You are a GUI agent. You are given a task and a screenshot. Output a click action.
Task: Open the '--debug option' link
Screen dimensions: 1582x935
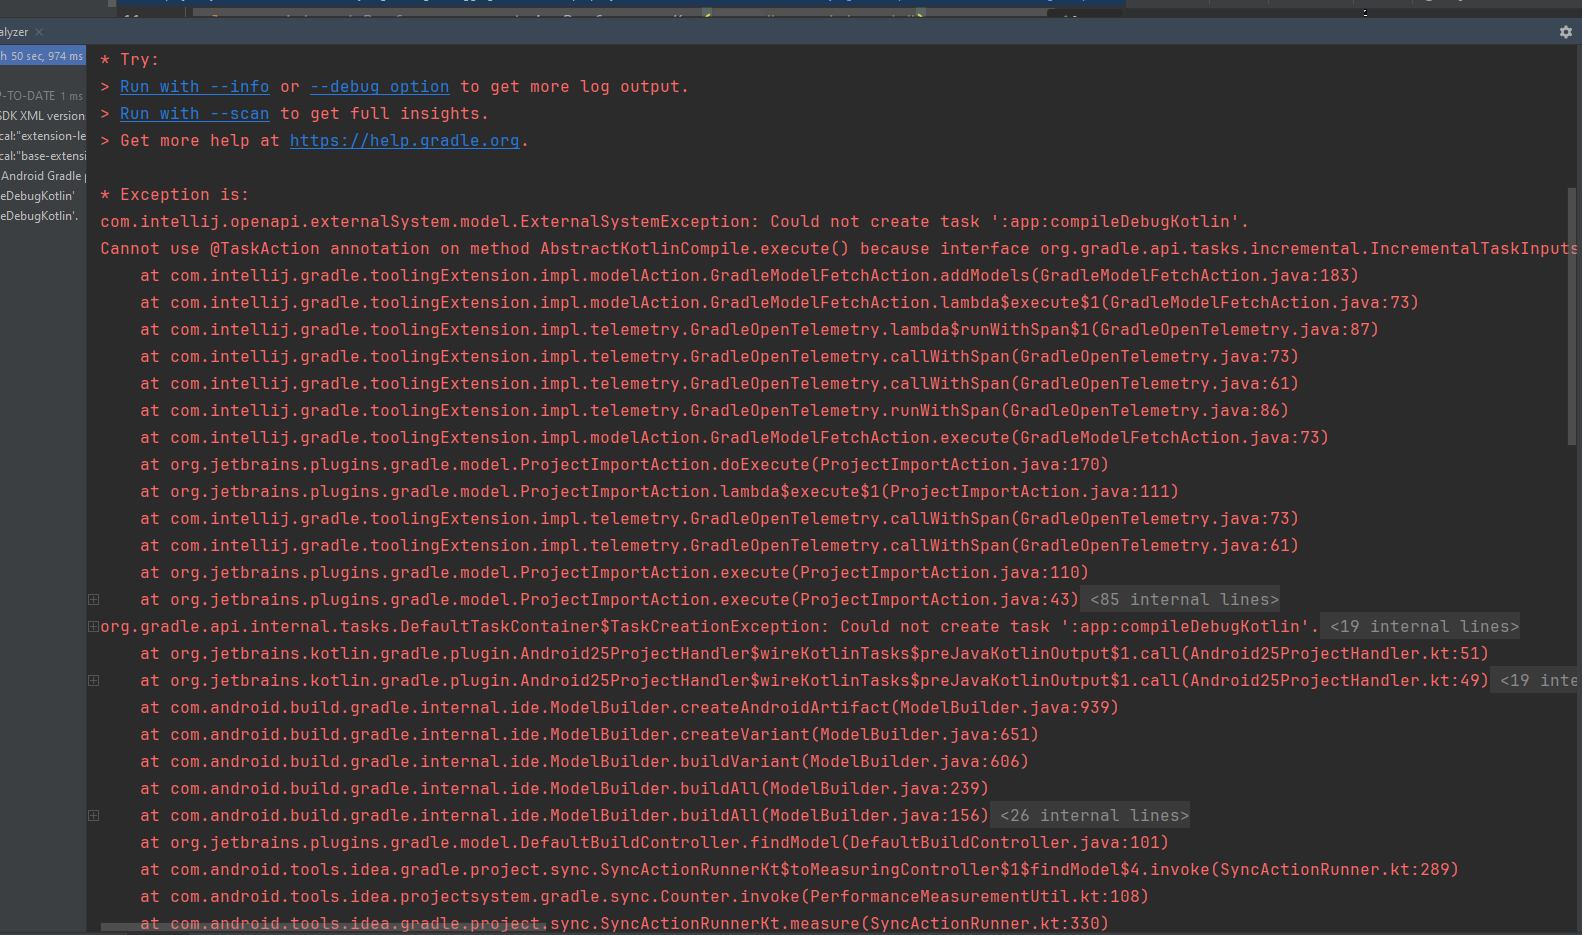point(380,87)
